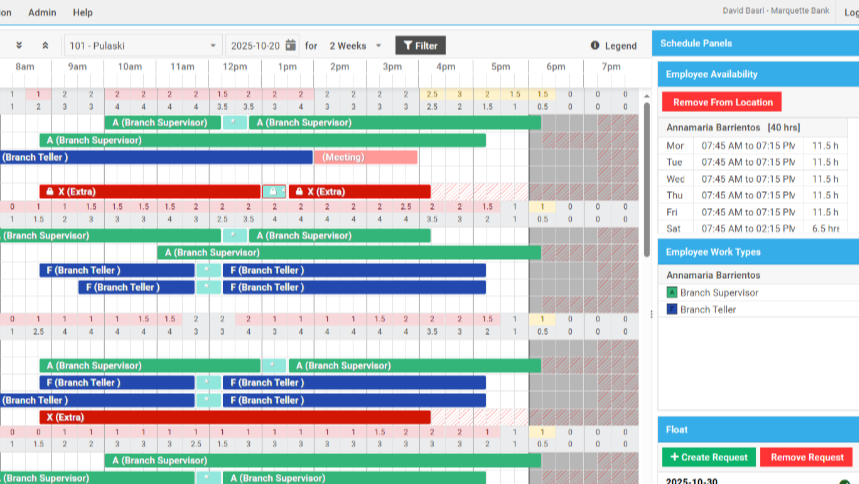This screenshot has height=484, width=859.
Task: Click the 12pm time column header
Action: 234,66
